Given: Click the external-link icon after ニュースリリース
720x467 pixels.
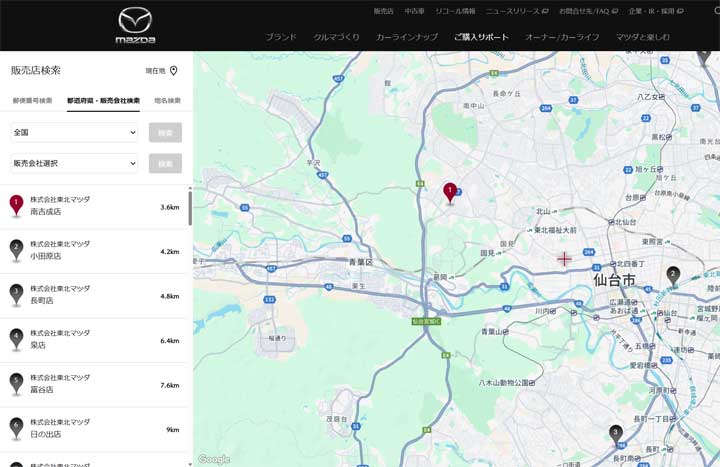Looking at the screenshot, I should [546, 11].
